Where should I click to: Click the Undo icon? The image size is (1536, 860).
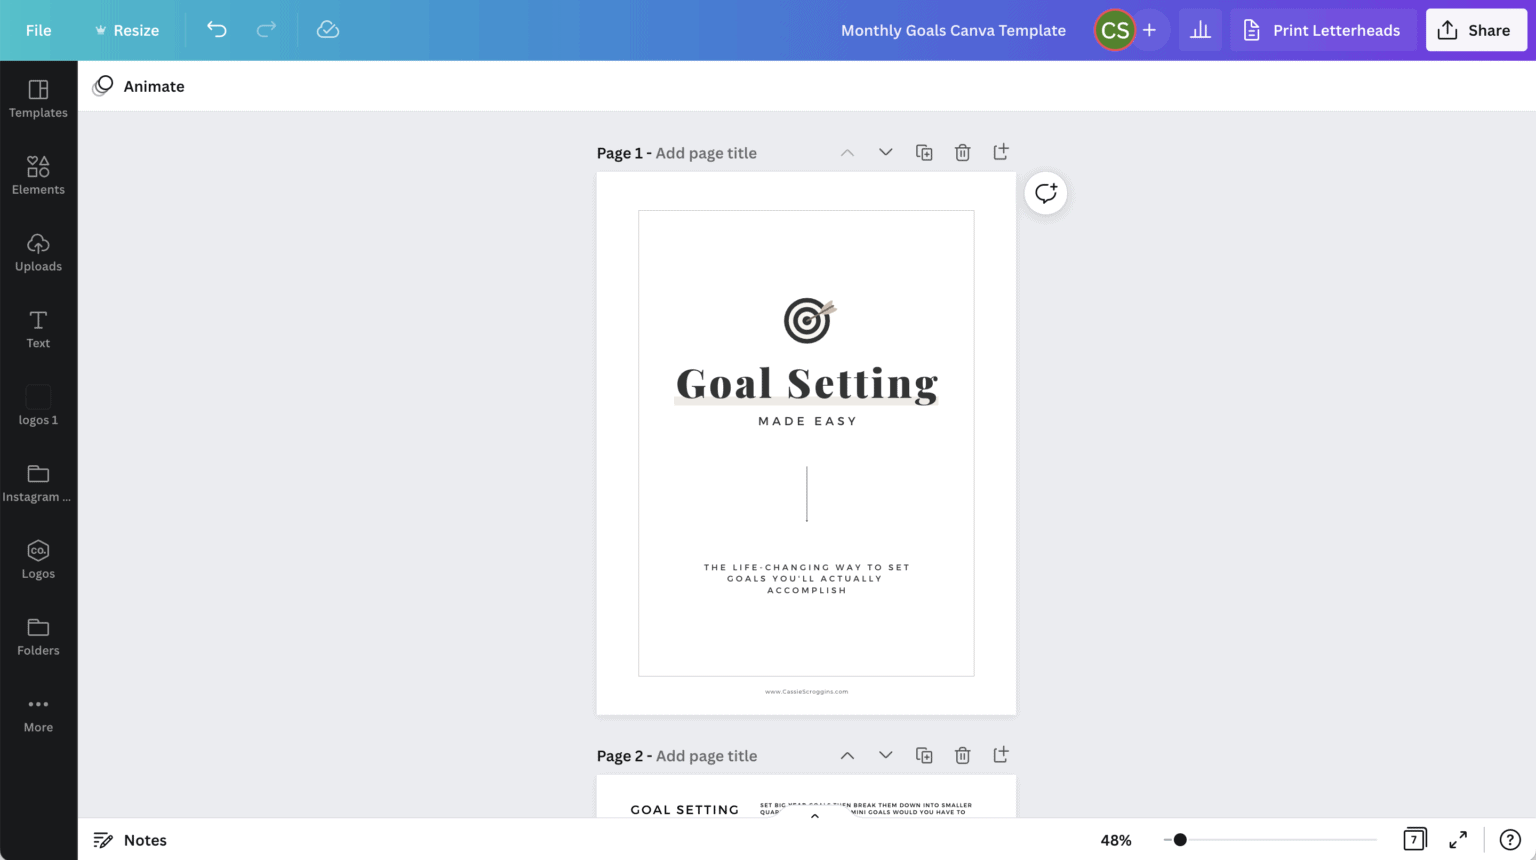(x=216, y=30)
